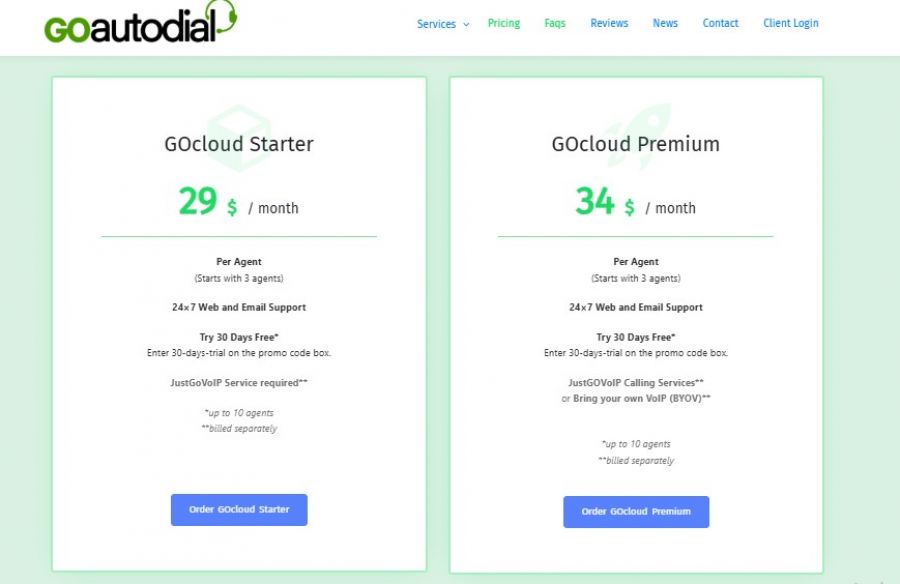This screenshot has height=584, width=900.
Task: Select the Faqs menu item
Action: pyautogui.click(x=555, y=23)
